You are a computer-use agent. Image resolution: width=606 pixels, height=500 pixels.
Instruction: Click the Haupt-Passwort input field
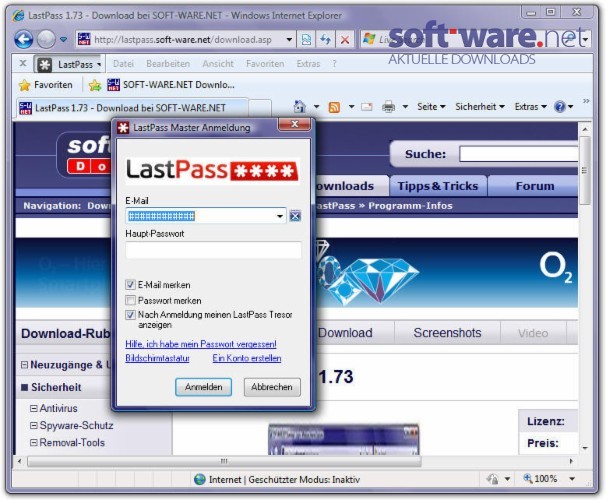tap(213, 250)
